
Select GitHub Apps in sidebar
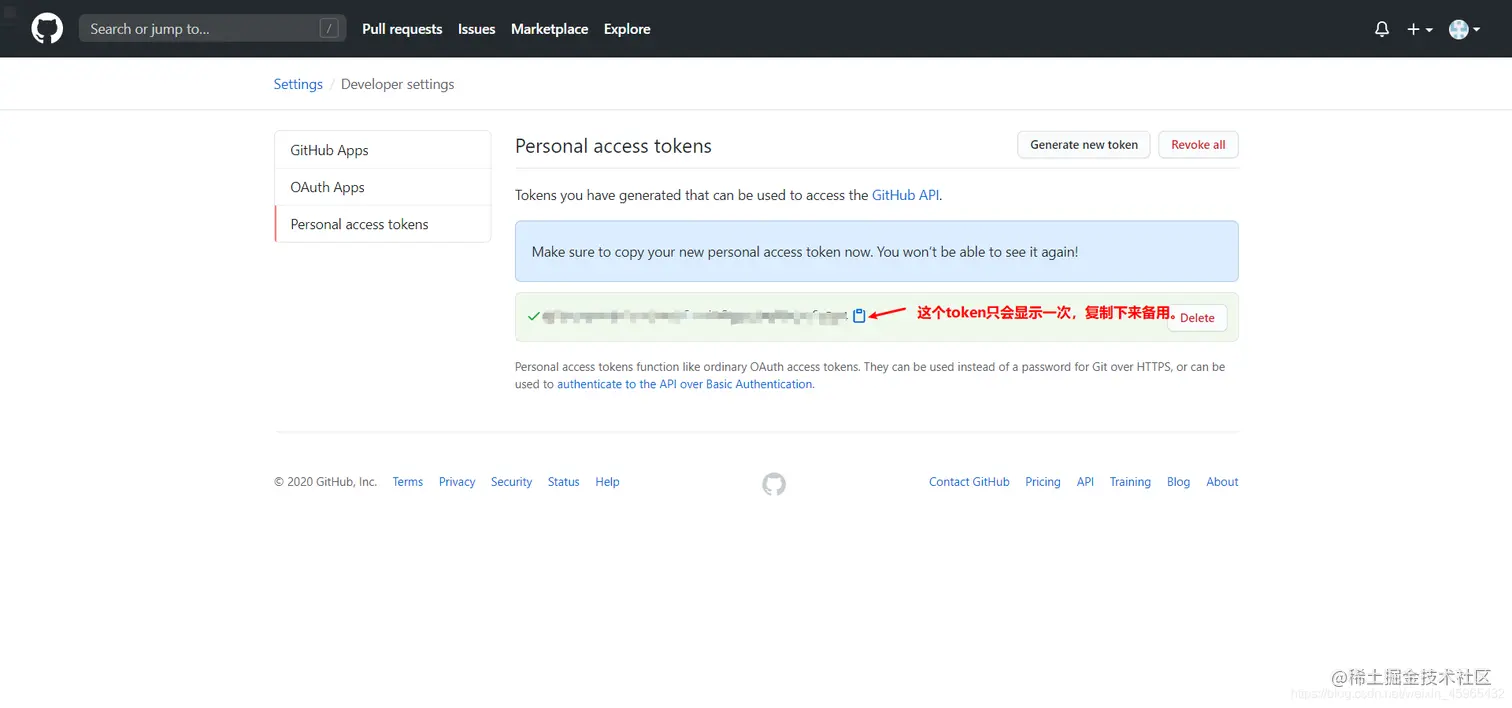(330, 150)
